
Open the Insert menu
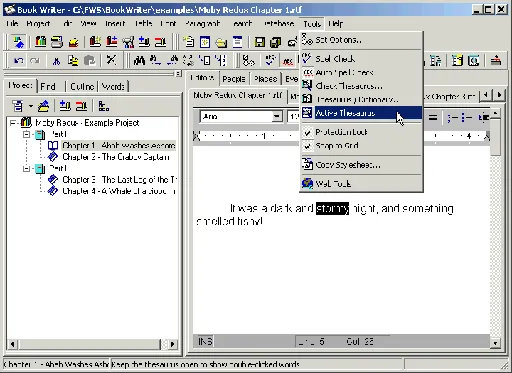tap(115, 24)
